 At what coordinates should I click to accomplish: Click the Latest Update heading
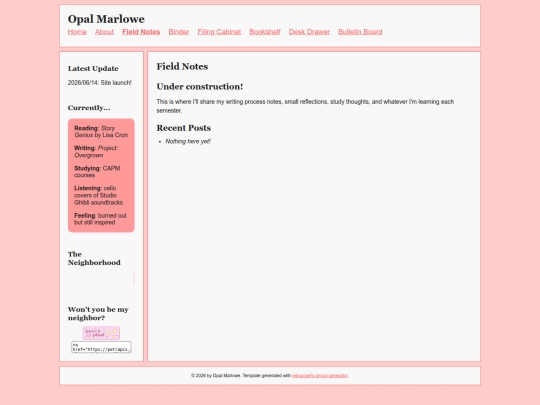point(93,69)
